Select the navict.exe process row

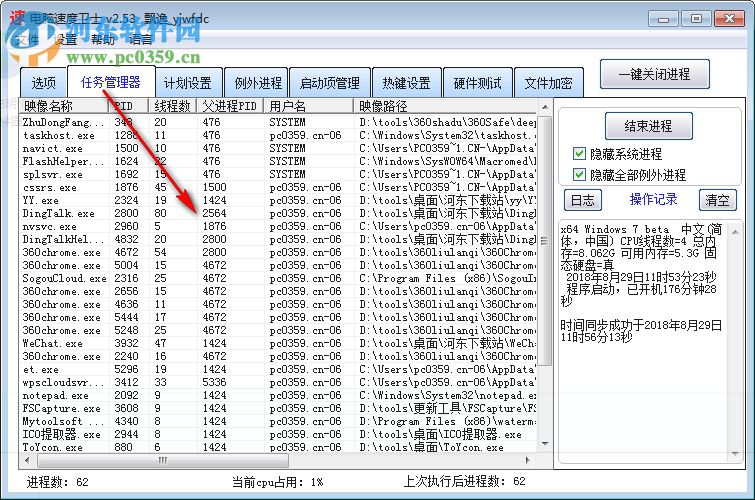pos(278,148)
